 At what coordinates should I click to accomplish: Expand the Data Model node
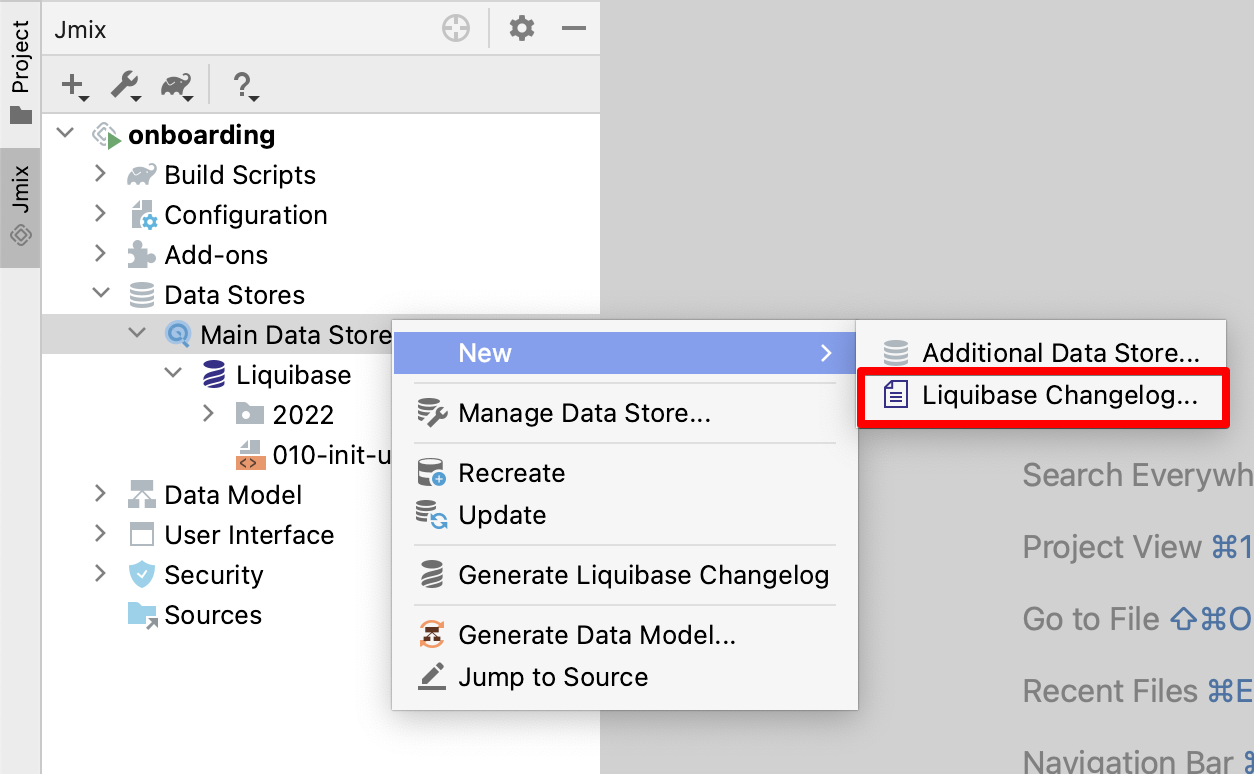(x=100, y=494)
